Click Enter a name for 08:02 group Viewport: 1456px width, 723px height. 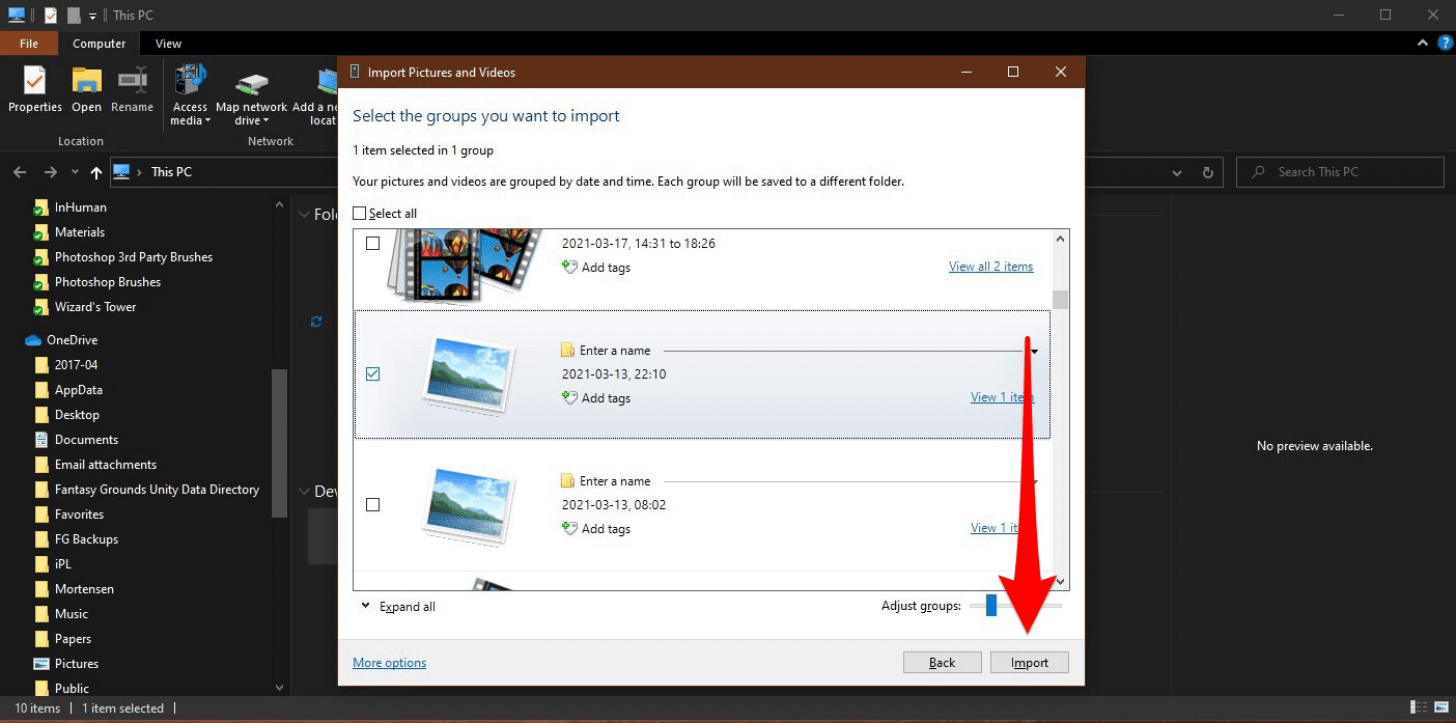point(615,482)
